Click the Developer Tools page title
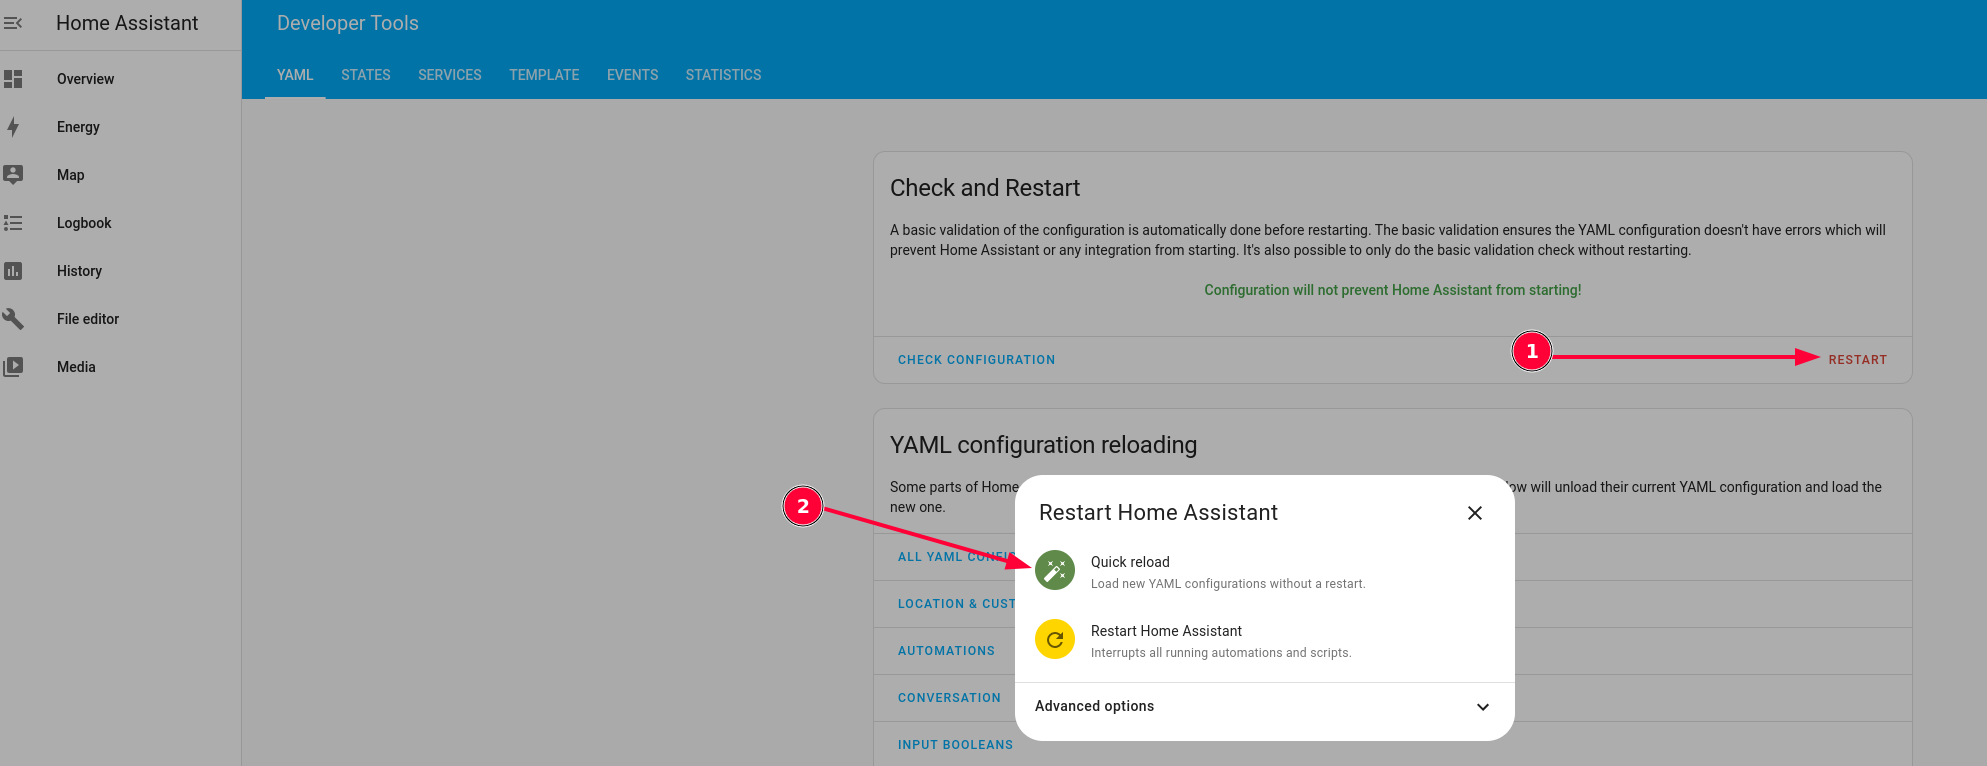The width and height of the screenshot is (1987, 766). coord(348,23)
